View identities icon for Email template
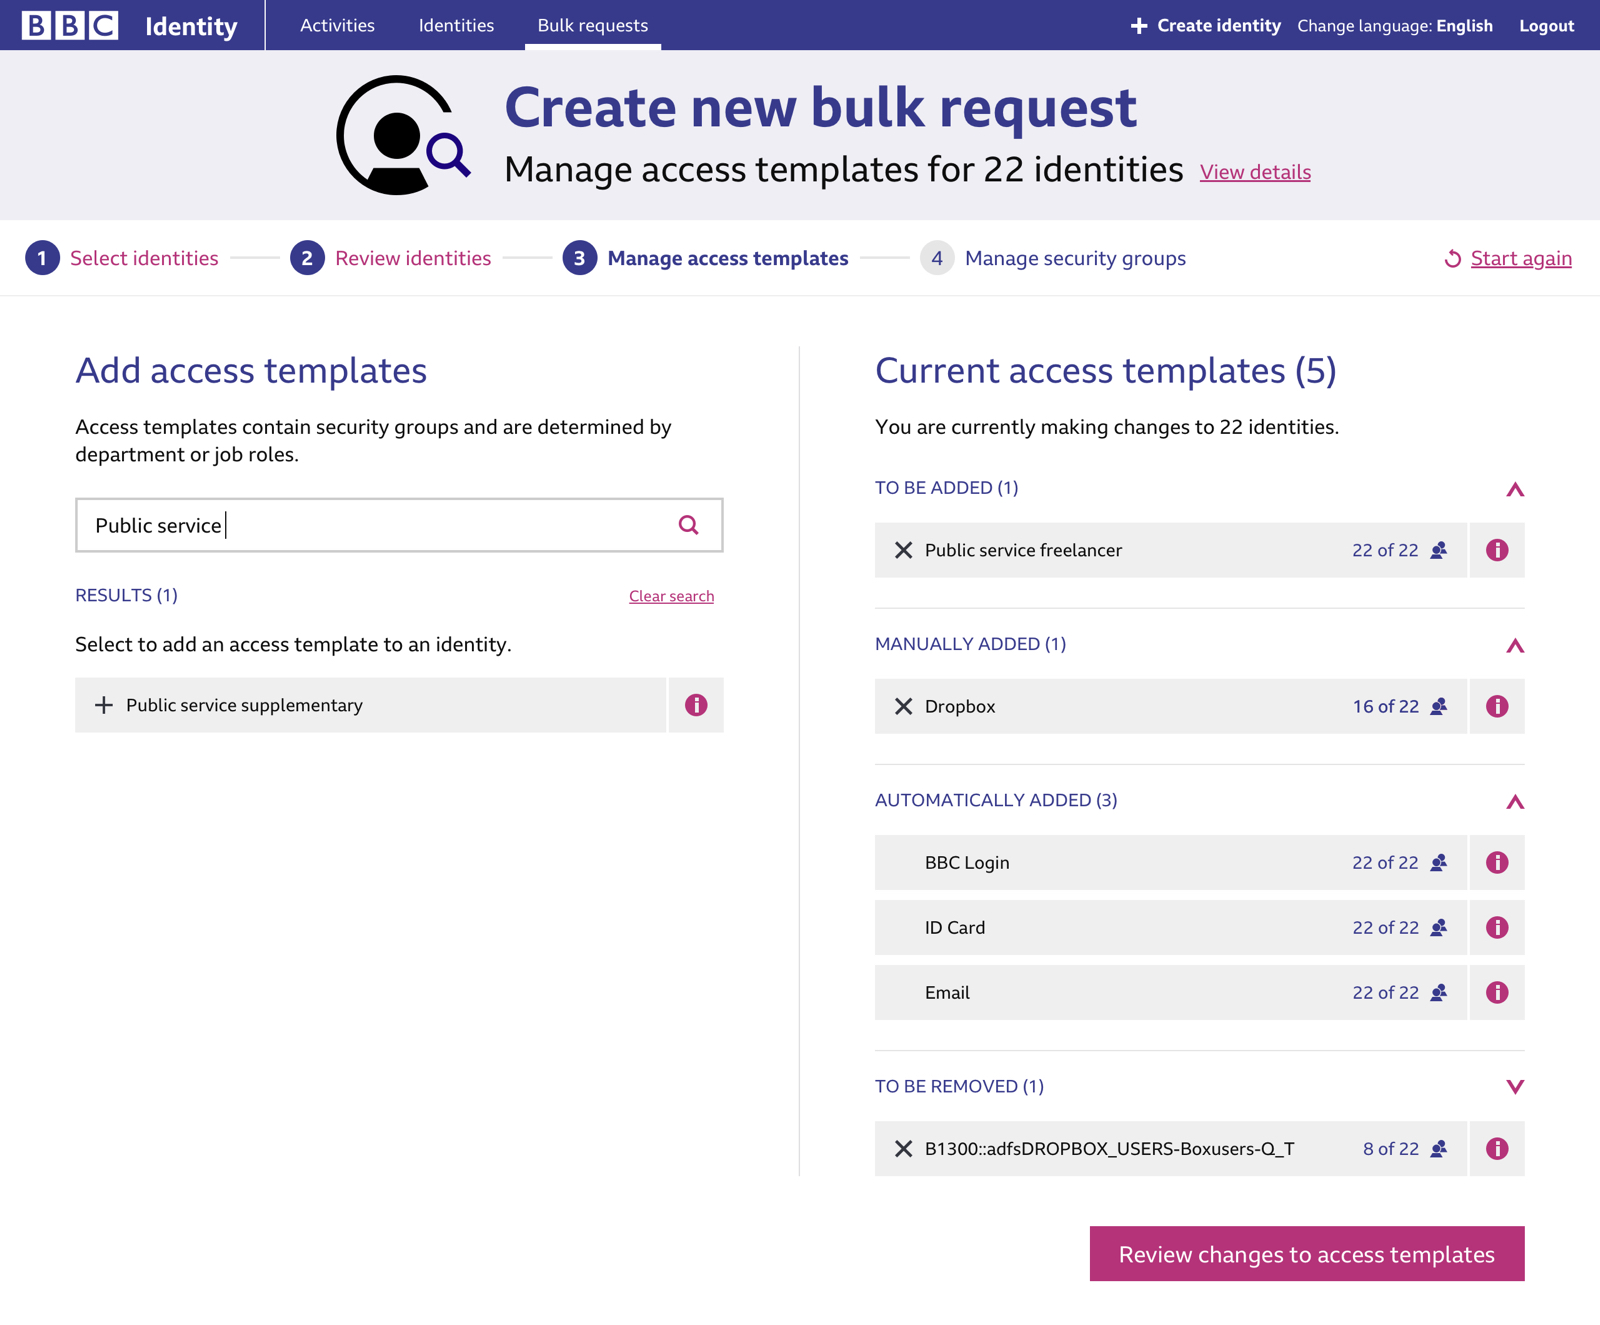The image size is (1600, 1325). pyautogui.click(x=1438, y=993)
